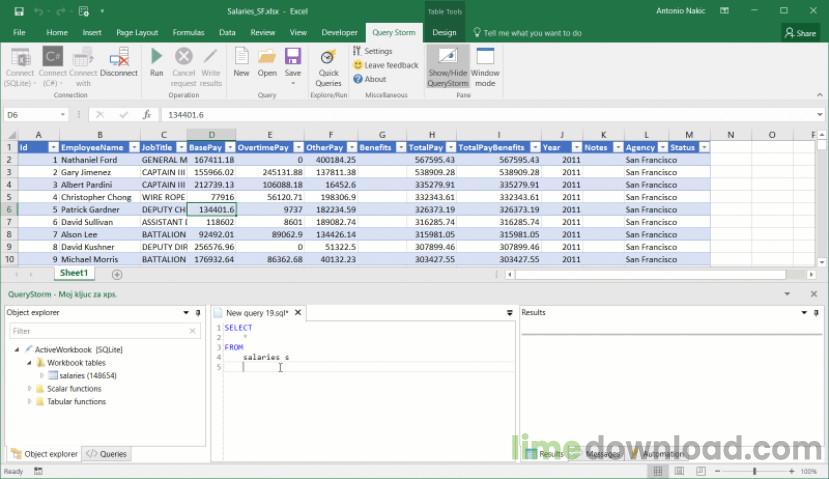Expand Scalar functions folder
Viewport: 829px width, 479px height.
(30, 389)
